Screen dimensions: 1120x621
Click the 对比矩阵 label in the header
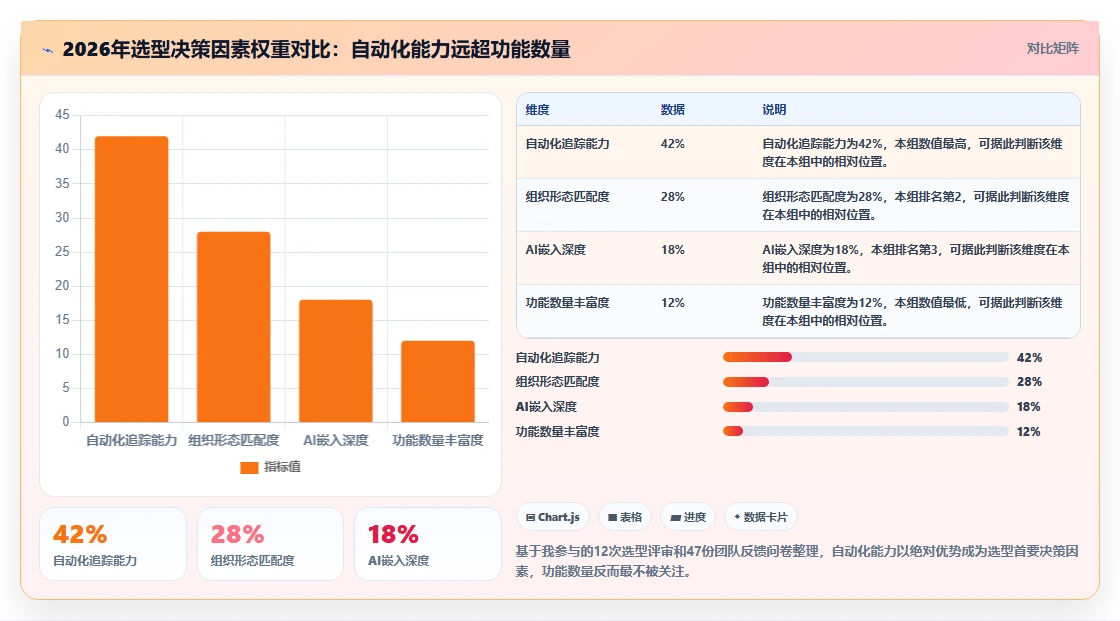pos(1052,49)
